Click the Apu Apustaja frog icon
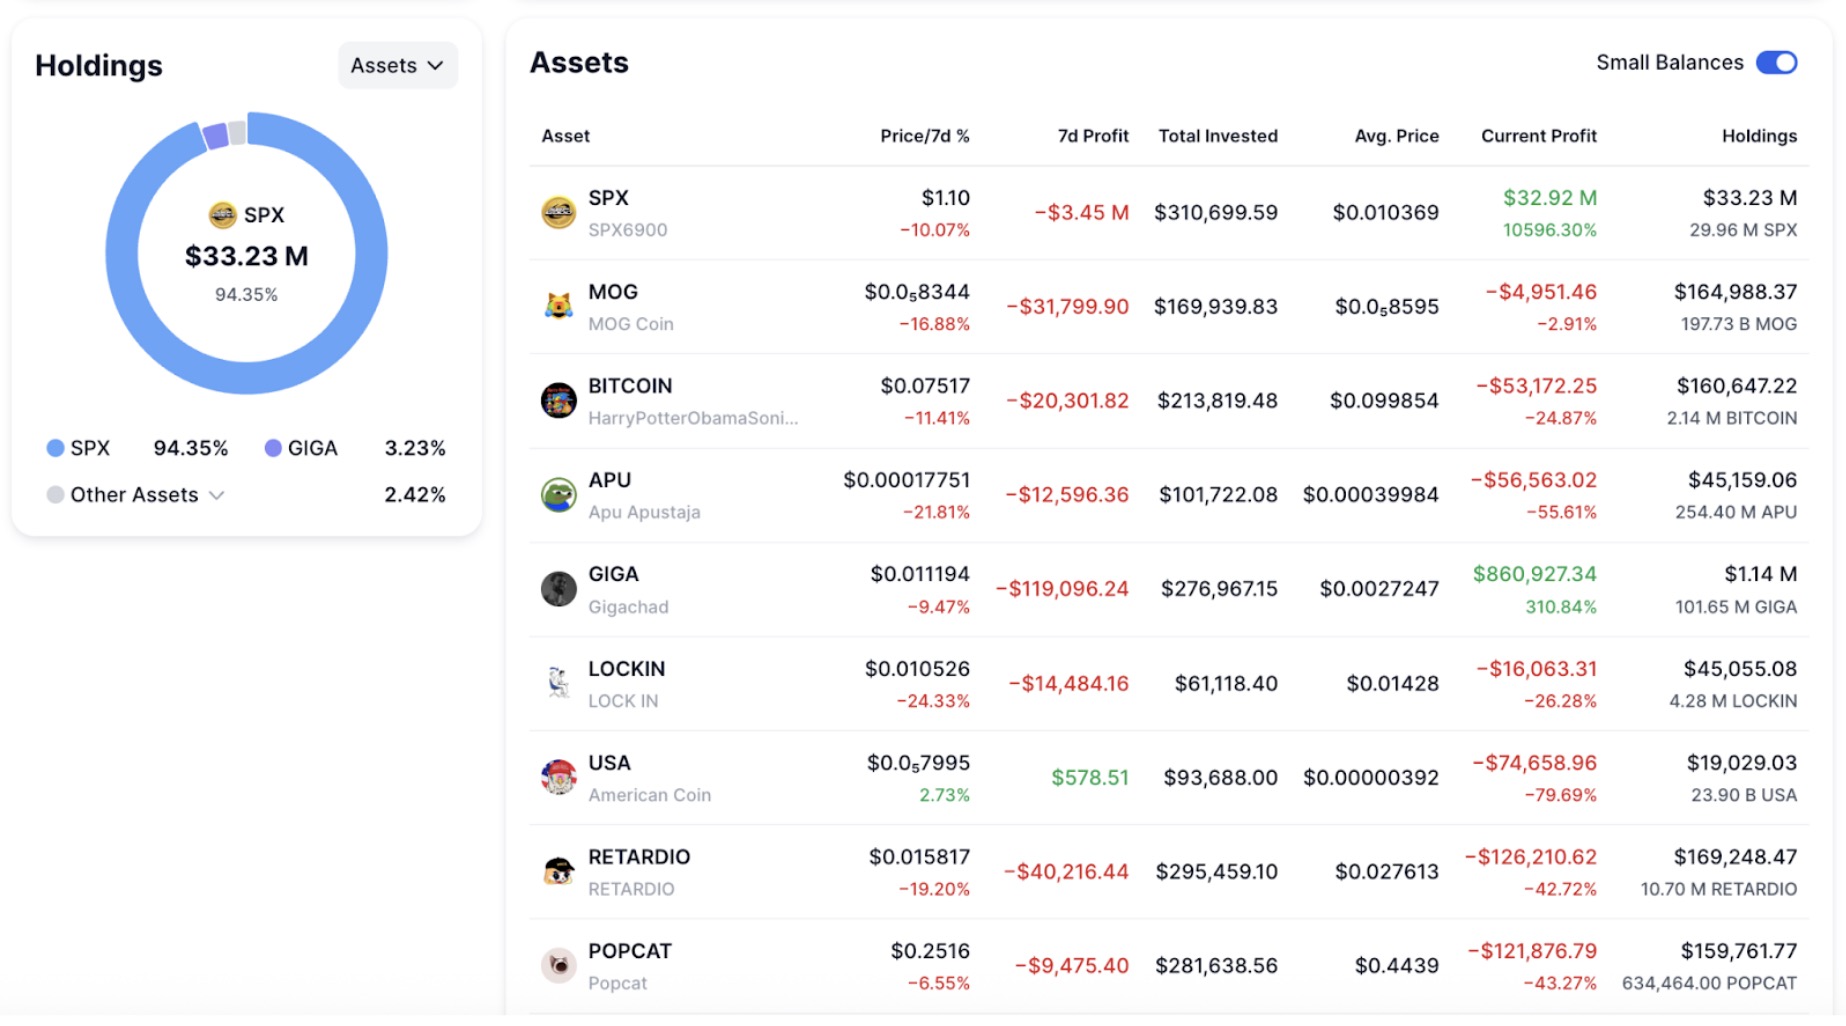 (559, 495)
